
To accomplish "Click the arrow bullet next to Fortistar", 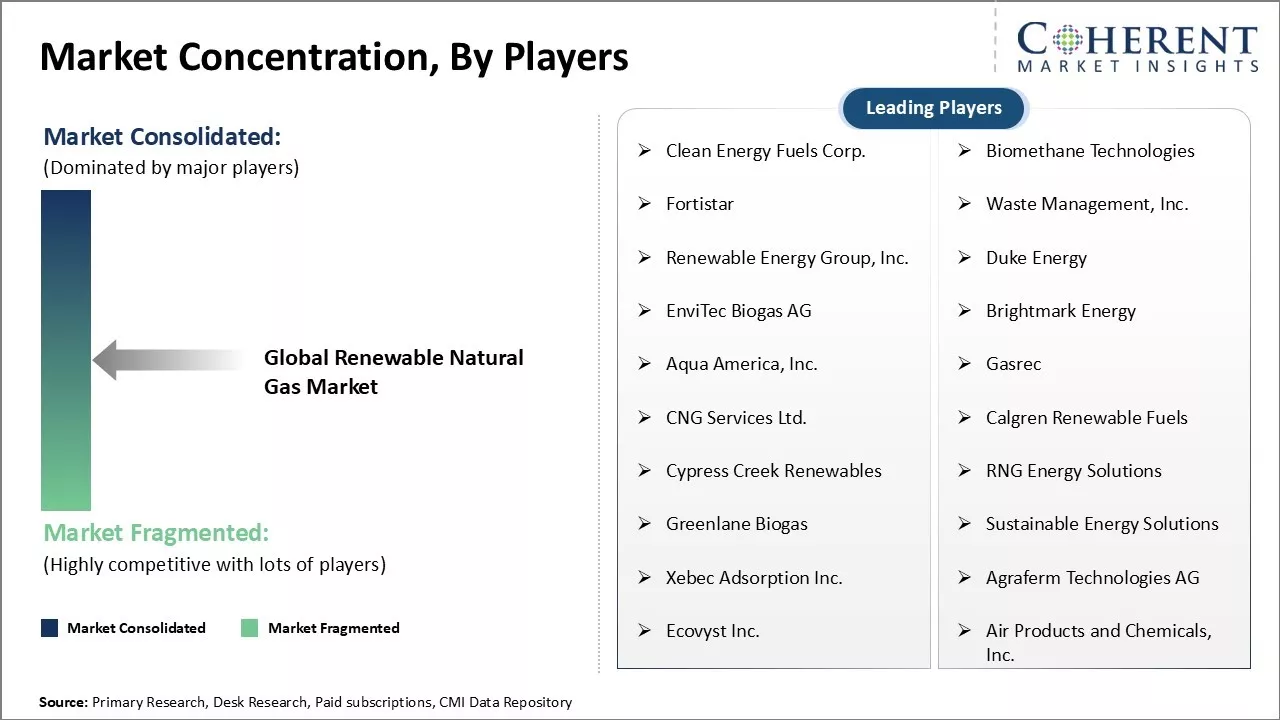I will coord(645,204).
